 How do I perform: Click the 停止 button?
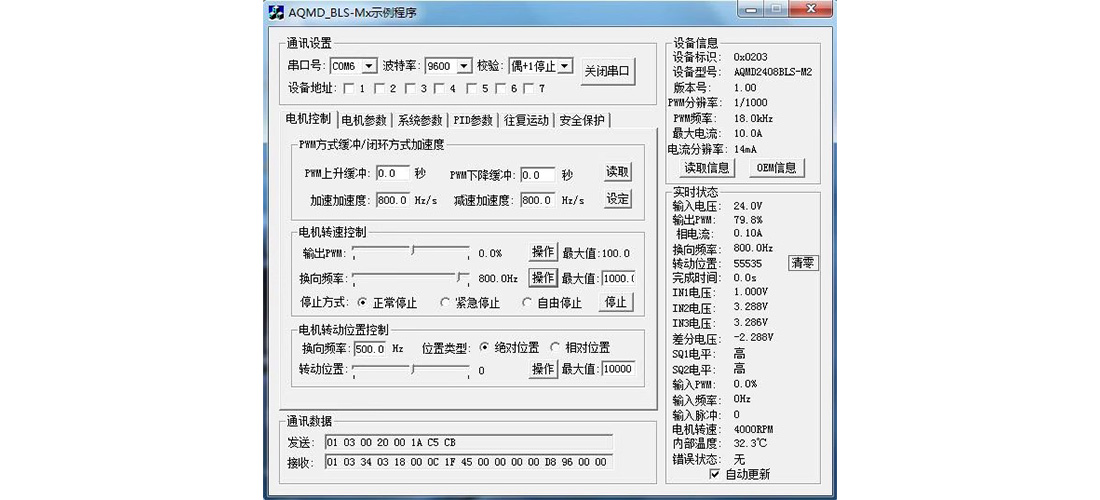pyautogui.click(x=616, y=302)
